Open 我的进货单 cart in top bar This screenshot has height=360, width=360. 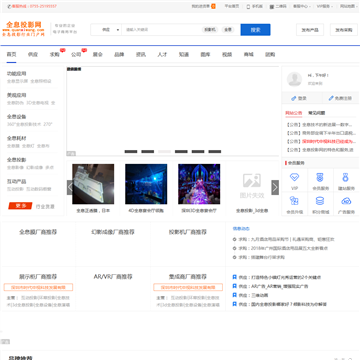203,6
